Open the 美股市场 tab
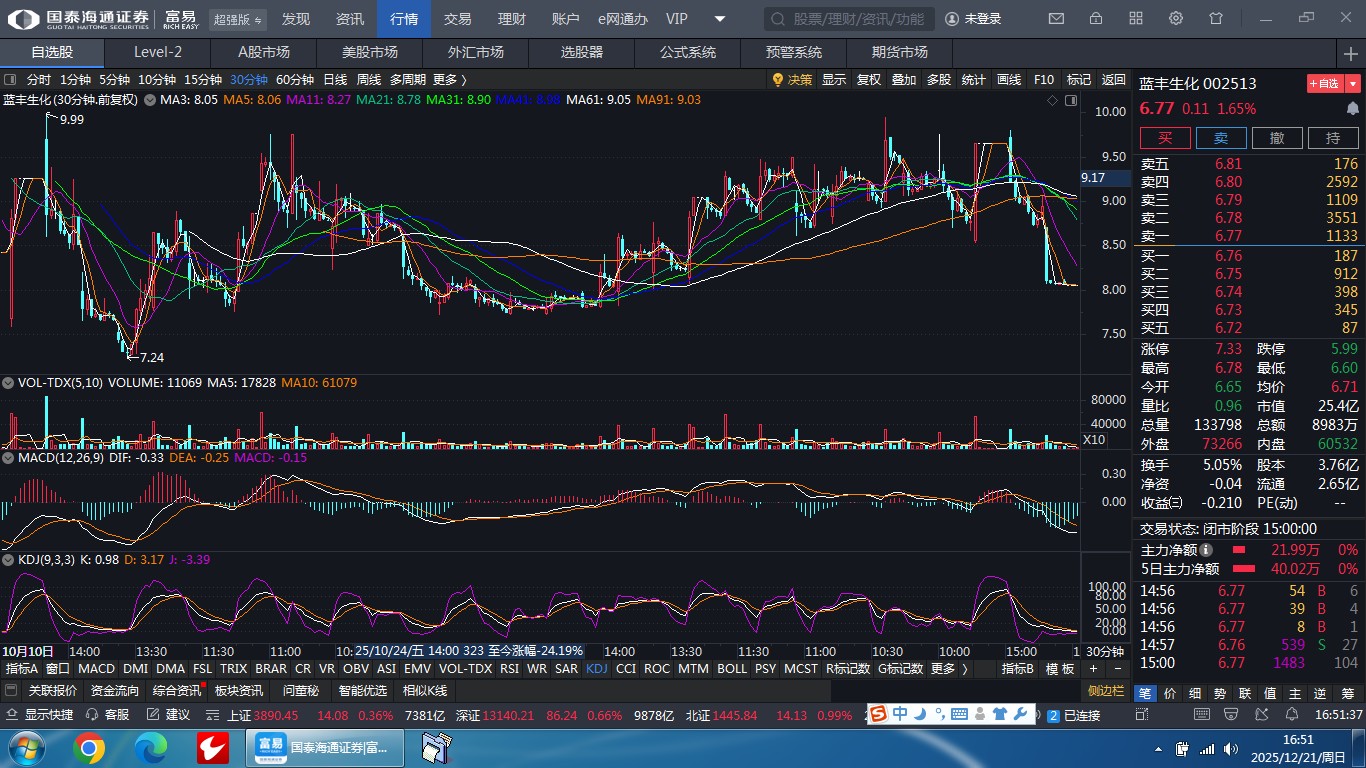 pos(369,53)
